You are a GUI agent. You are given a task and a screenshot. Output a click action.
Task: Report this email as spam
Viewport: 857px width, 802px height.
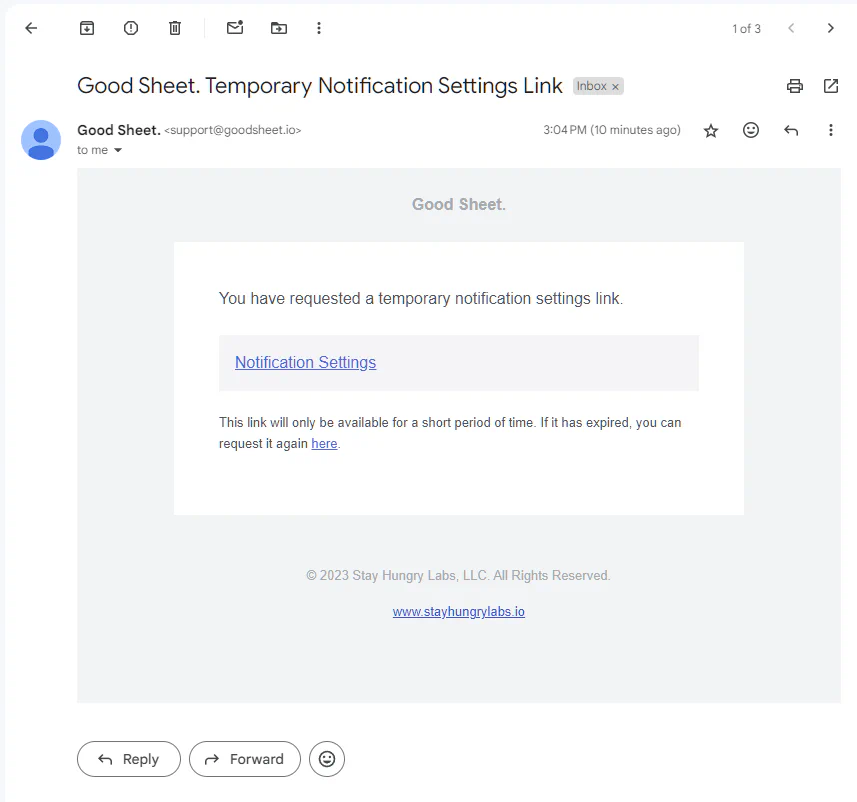(x=131, y=28)
